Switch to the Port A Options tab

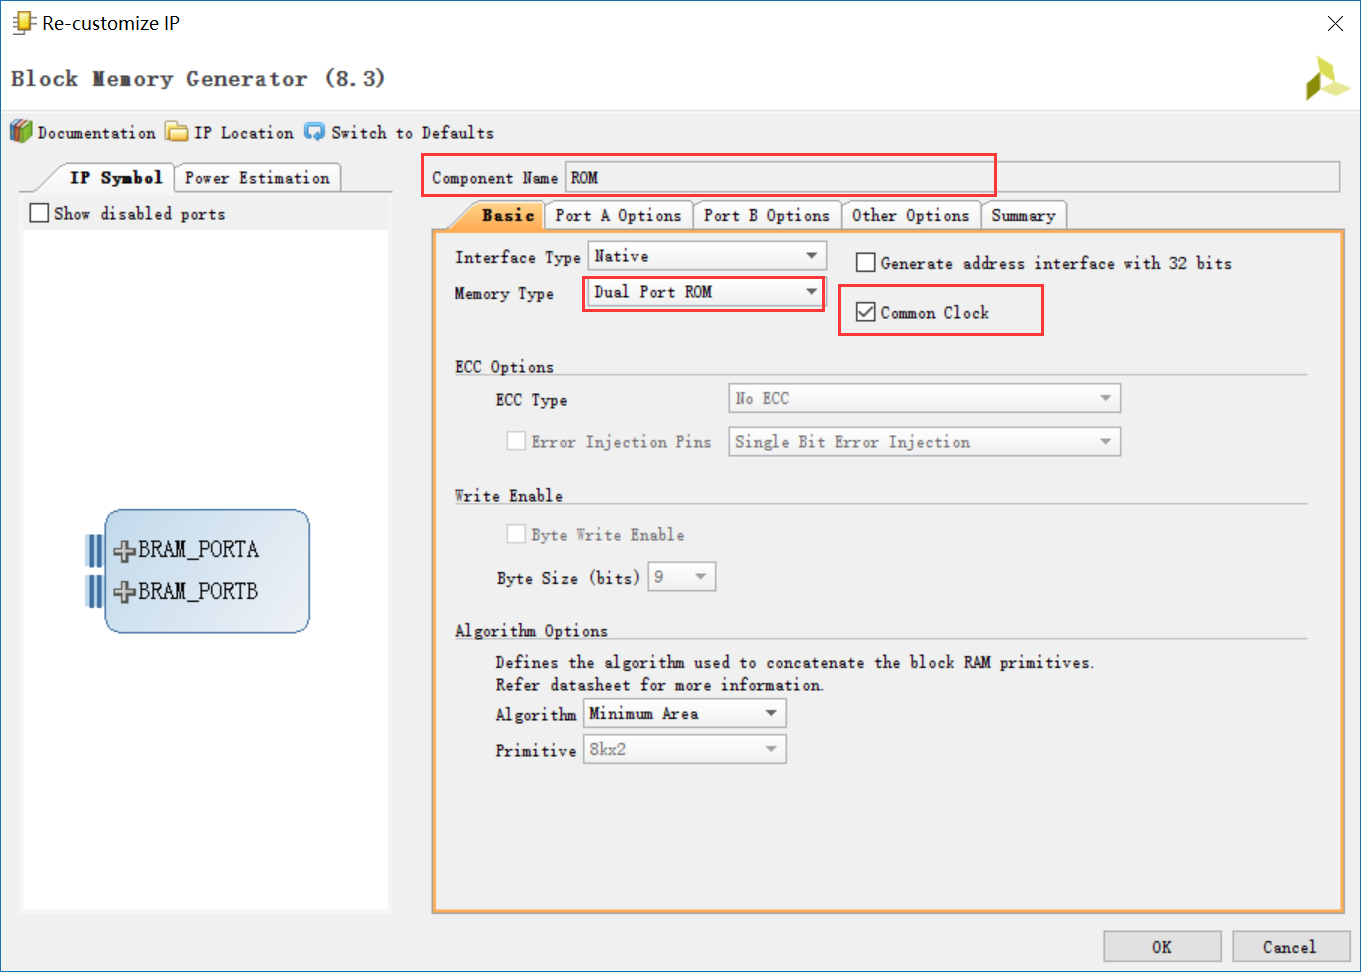tap(618, 215)
